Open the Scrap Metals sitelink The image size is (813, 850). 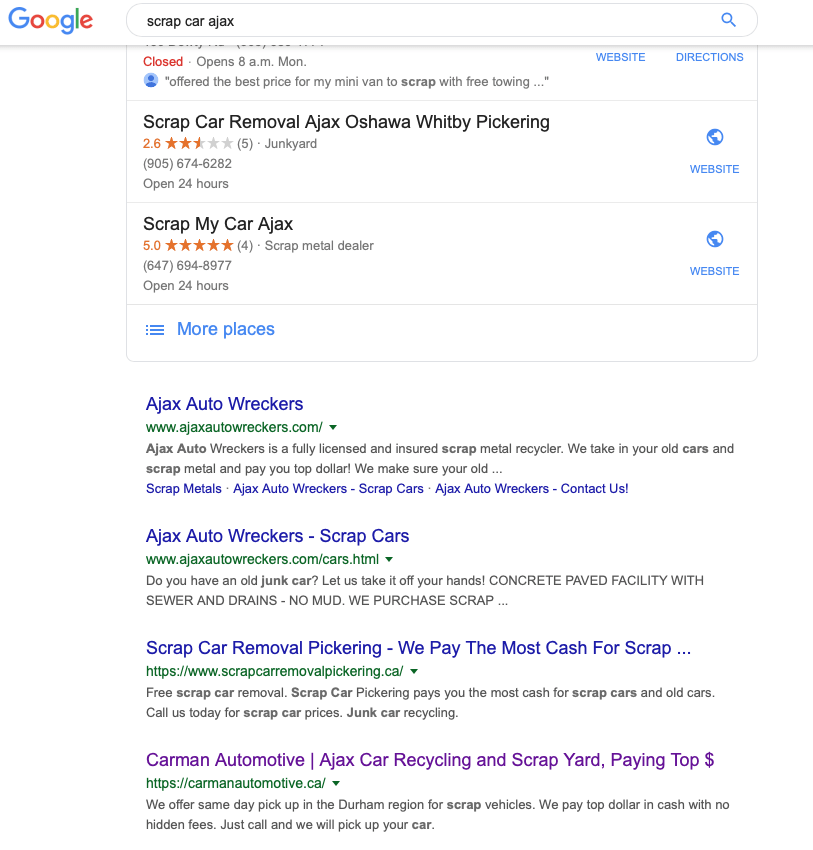pyautogui.click(x=184, y=489)
